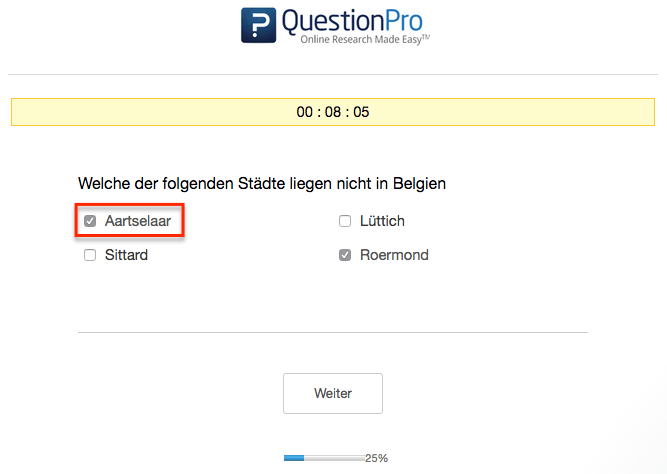Uncheck the Aartselaar checkbox
This screenshot has width=667, height=474.
click(90, 221)
